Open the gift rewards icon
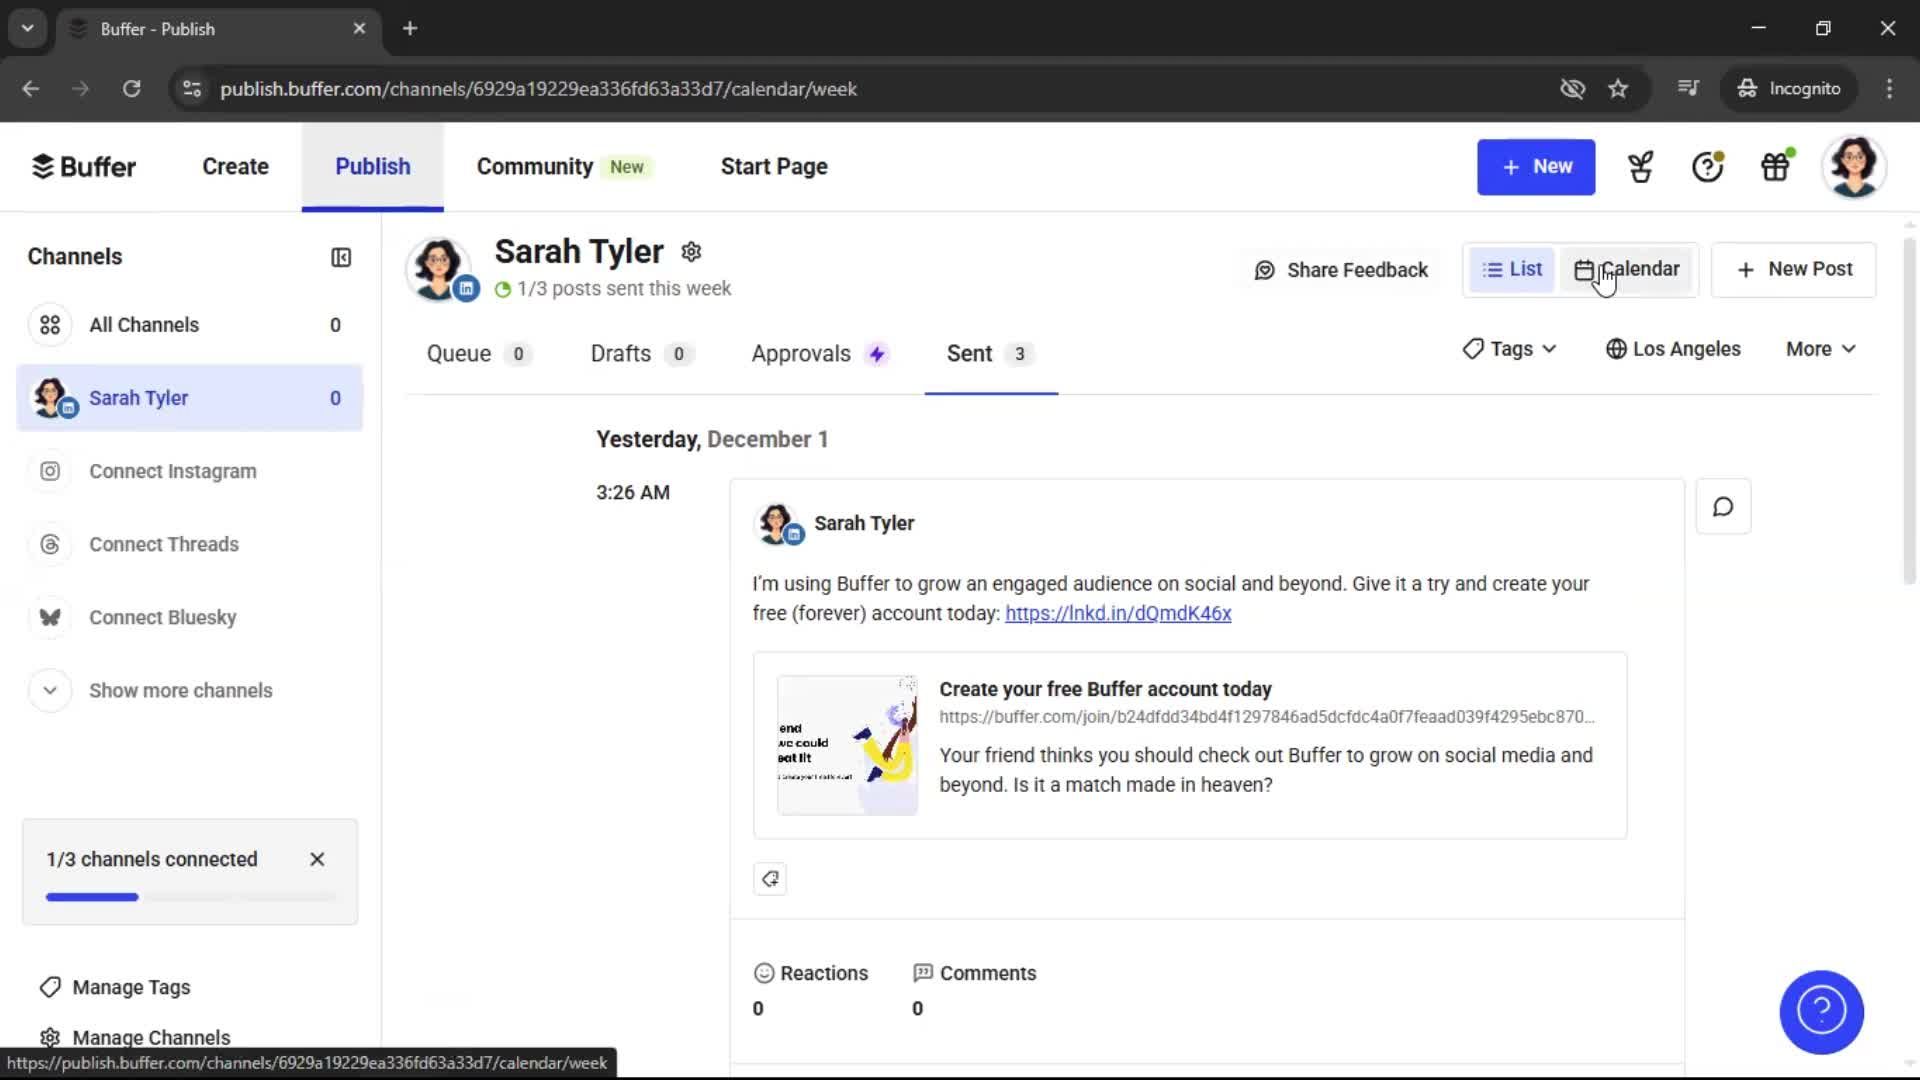 pos(1775,166)
